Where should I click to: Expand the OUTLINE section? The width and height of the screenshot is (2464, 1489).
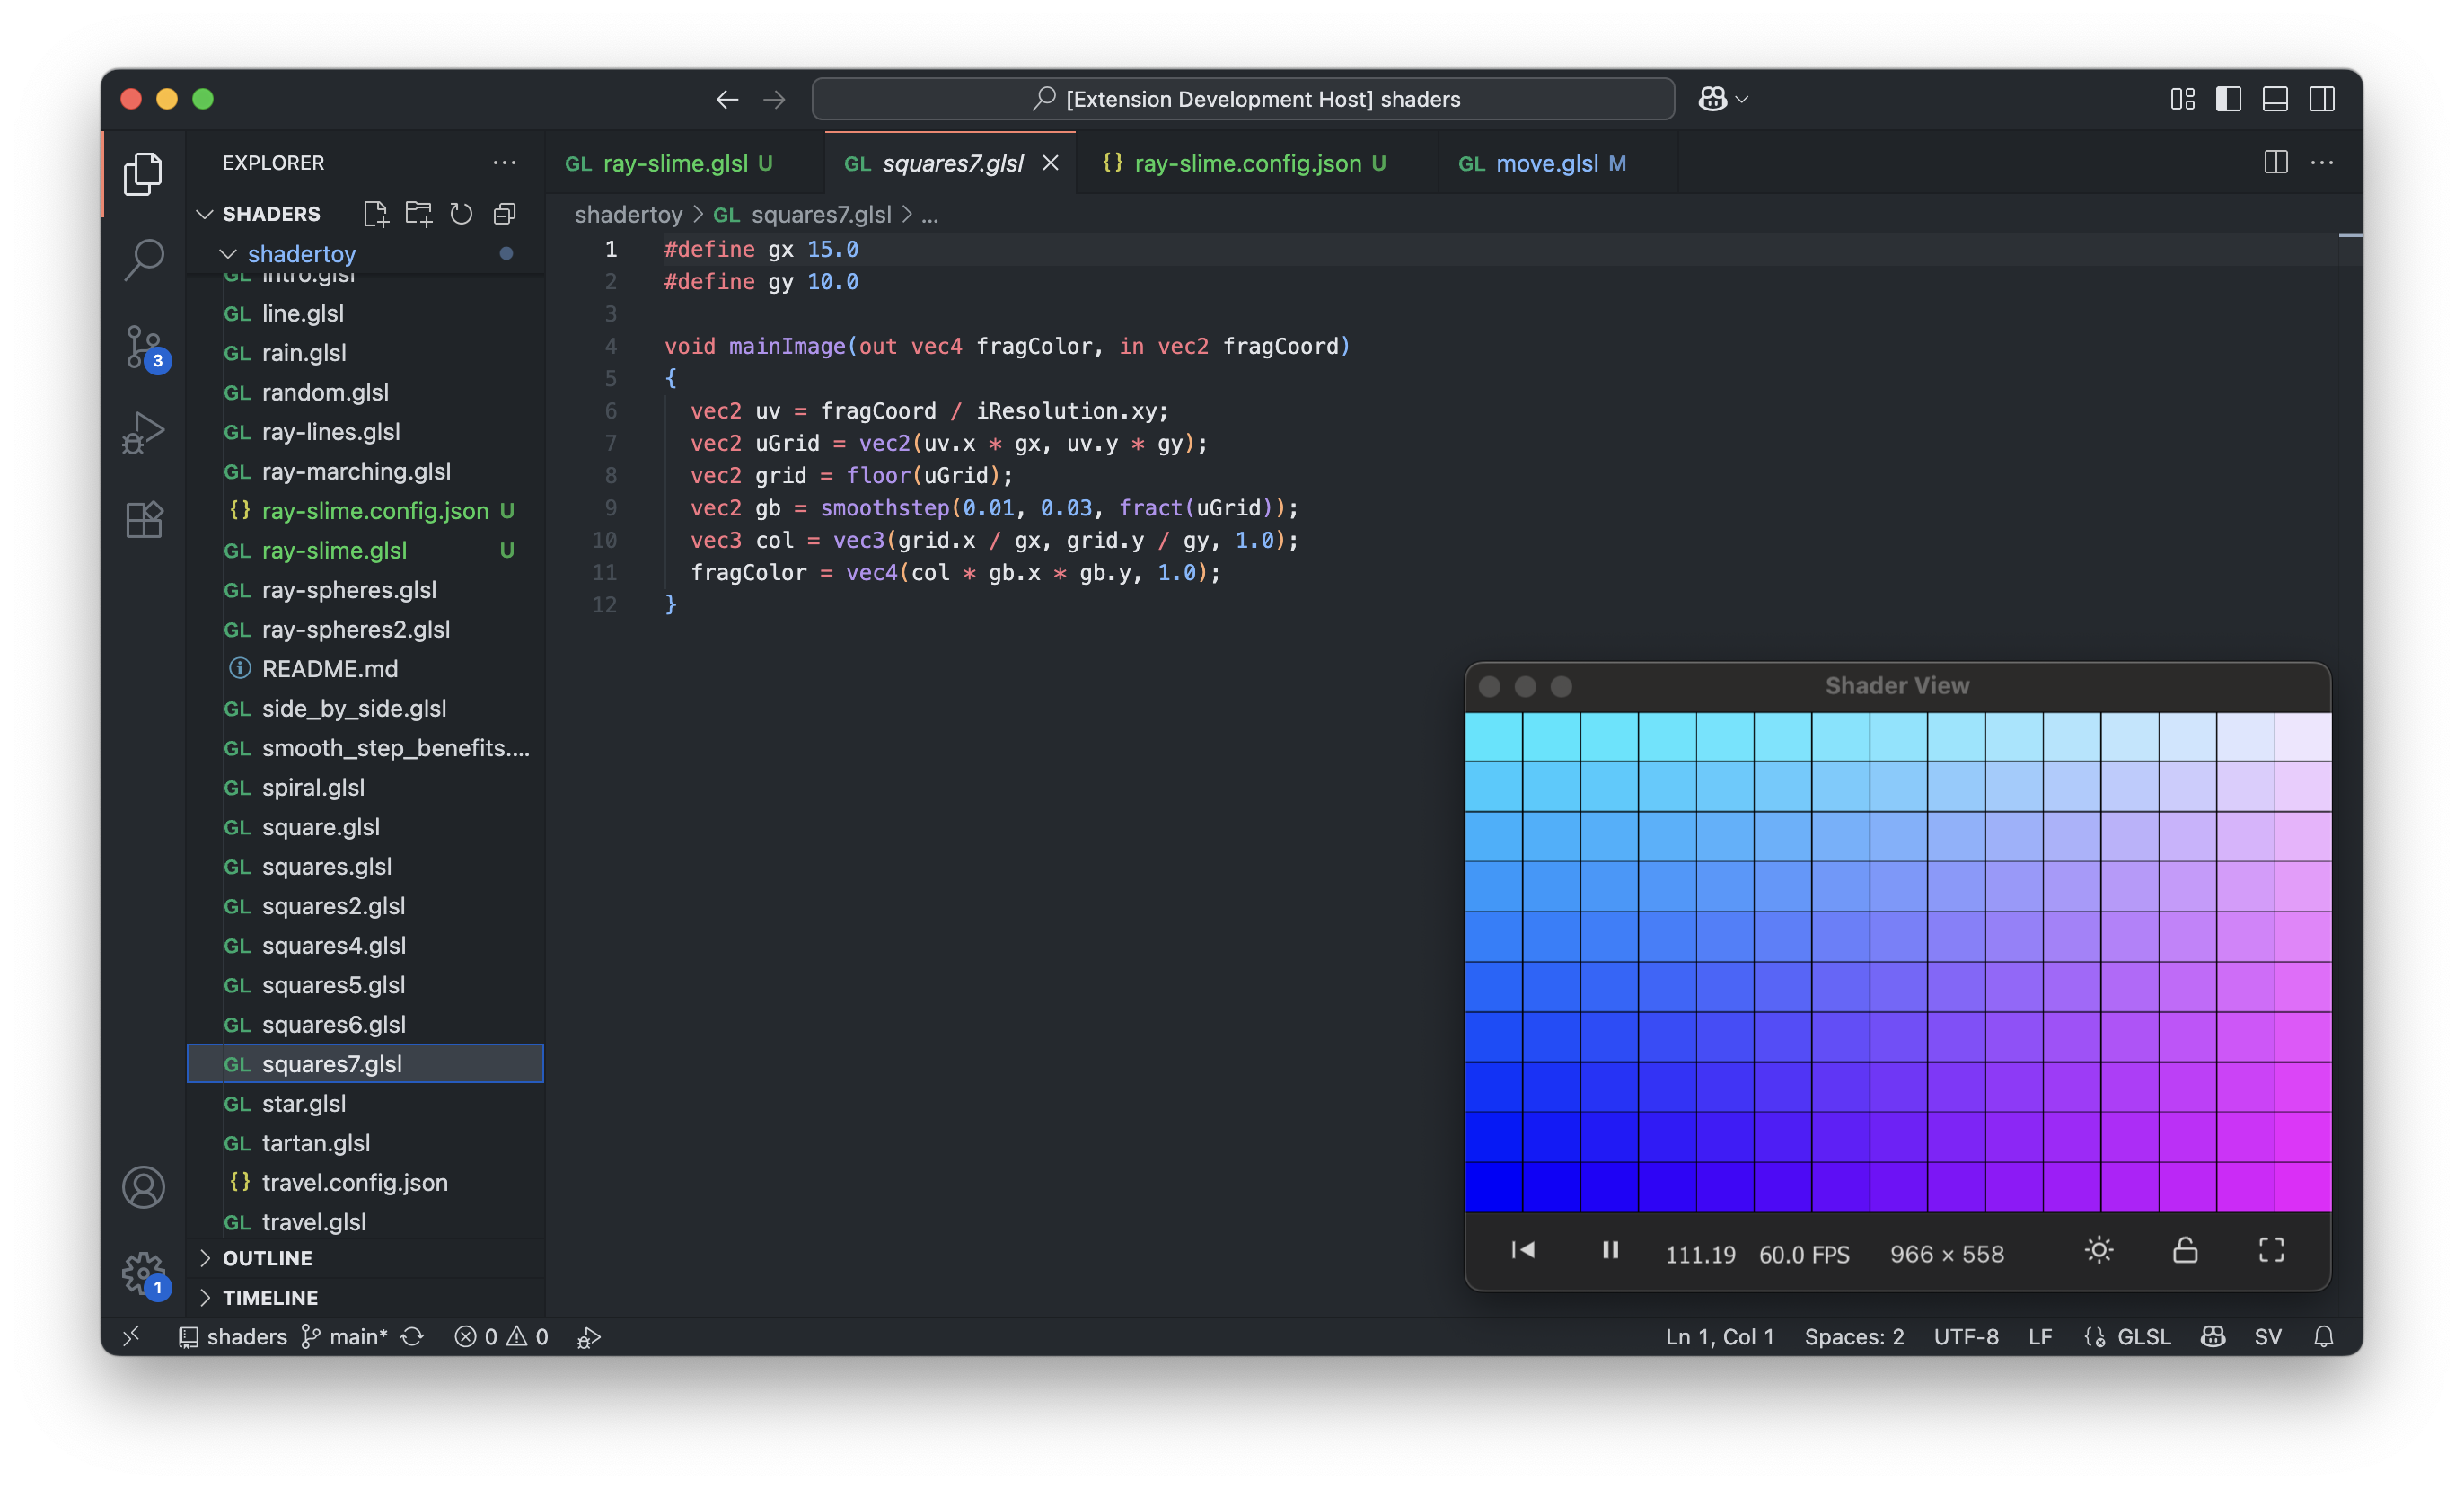click(267, 1258)
